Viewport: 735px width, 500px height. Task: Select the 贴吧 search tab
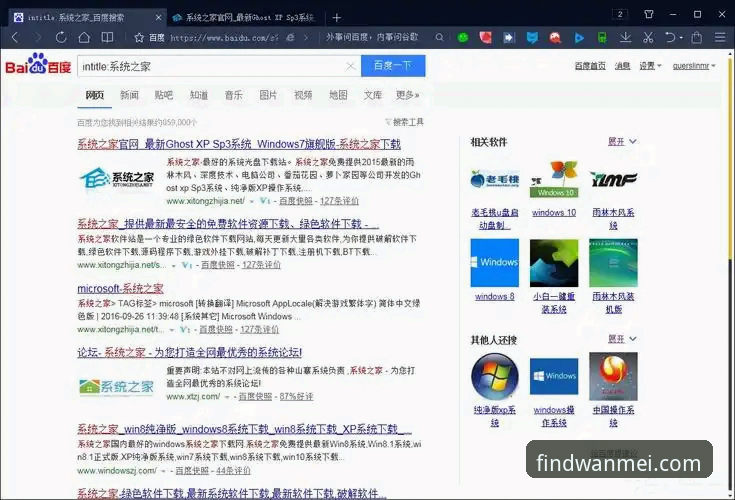pyautogui.click(x=164, y=95)
